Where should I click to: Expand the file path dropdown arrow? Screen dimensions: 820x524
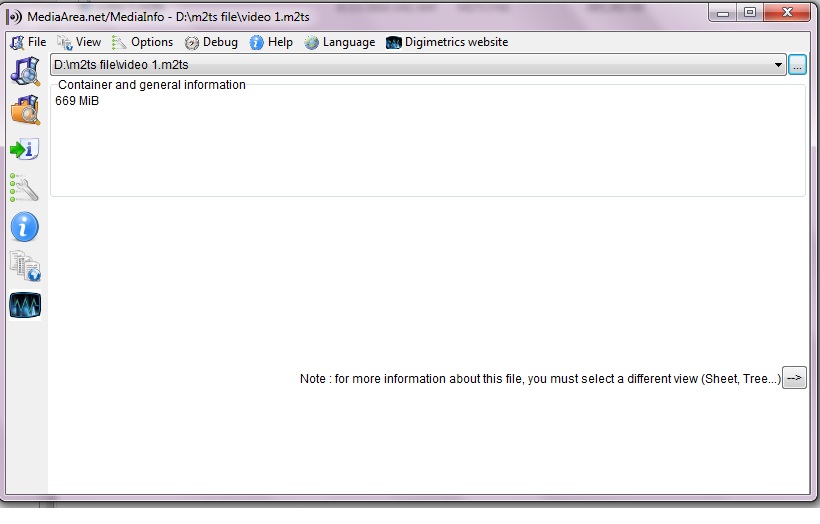pos(778,65)
